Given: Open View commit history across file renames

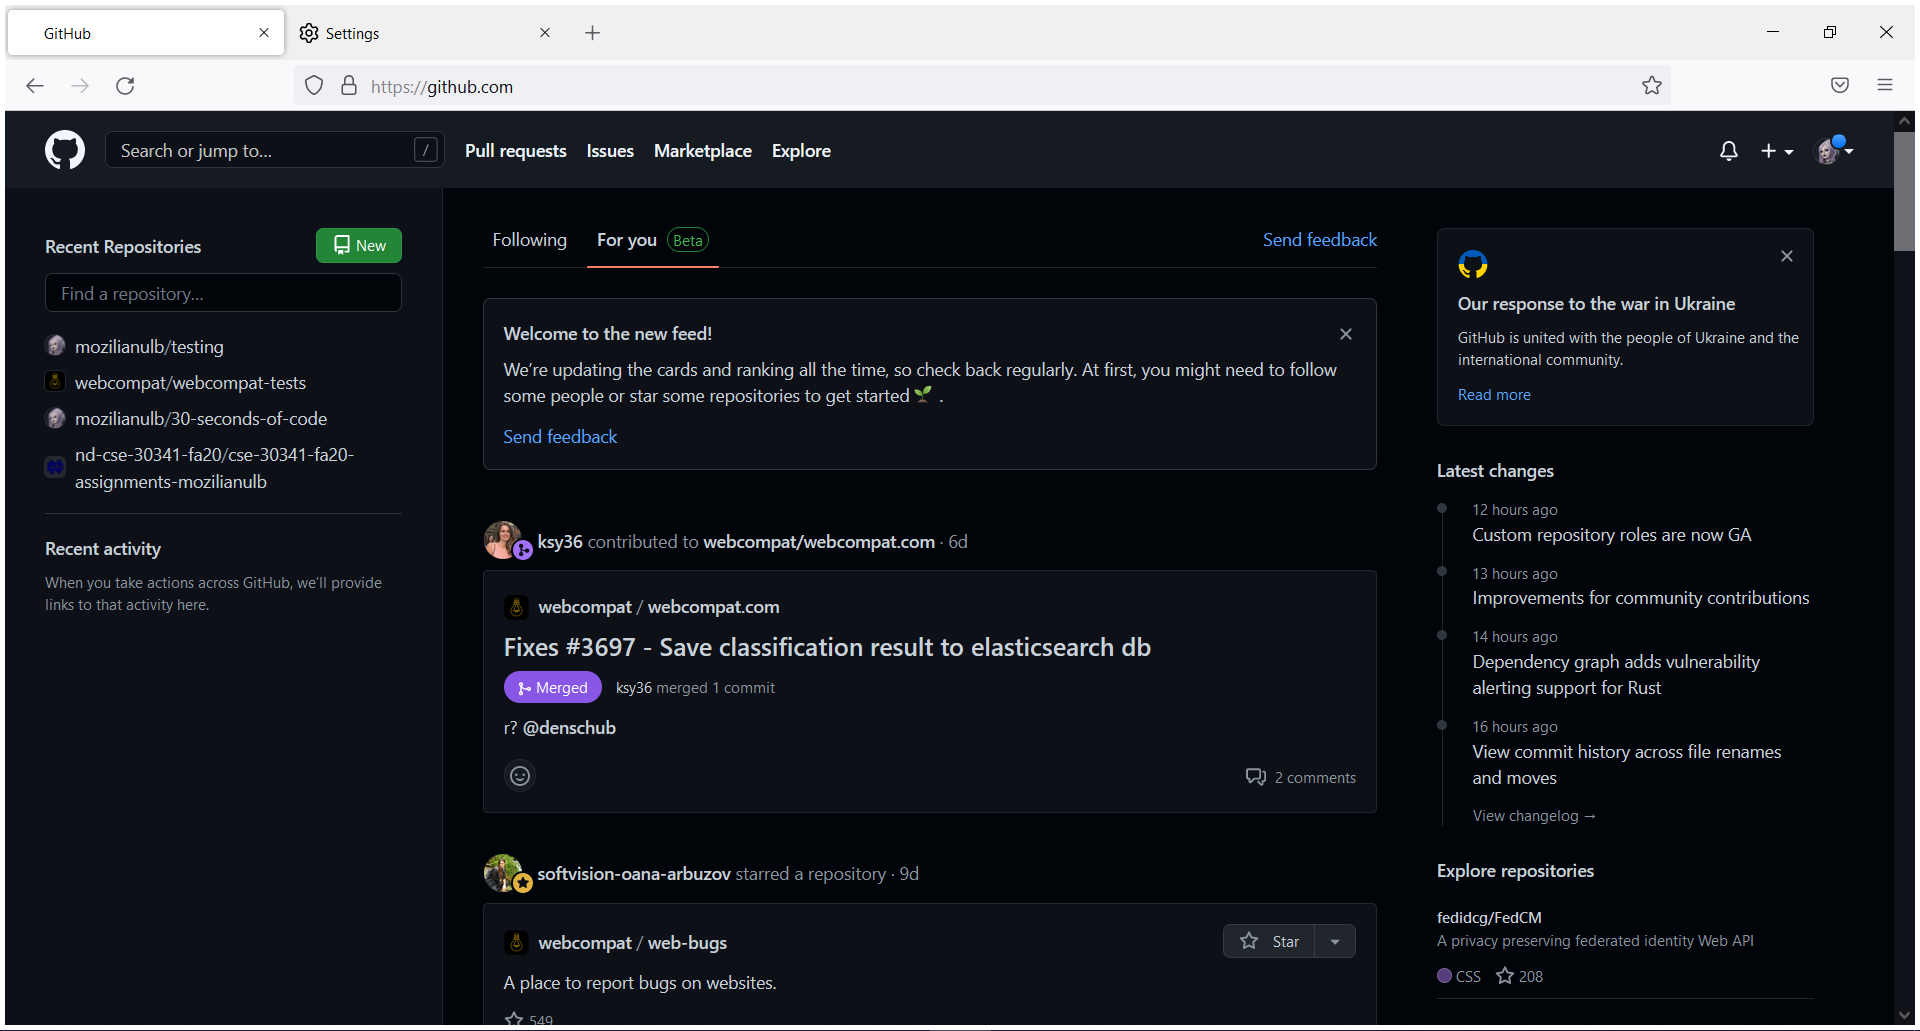Looking at the screenshot, I should pyautogui.click(x=1627, y=765).
